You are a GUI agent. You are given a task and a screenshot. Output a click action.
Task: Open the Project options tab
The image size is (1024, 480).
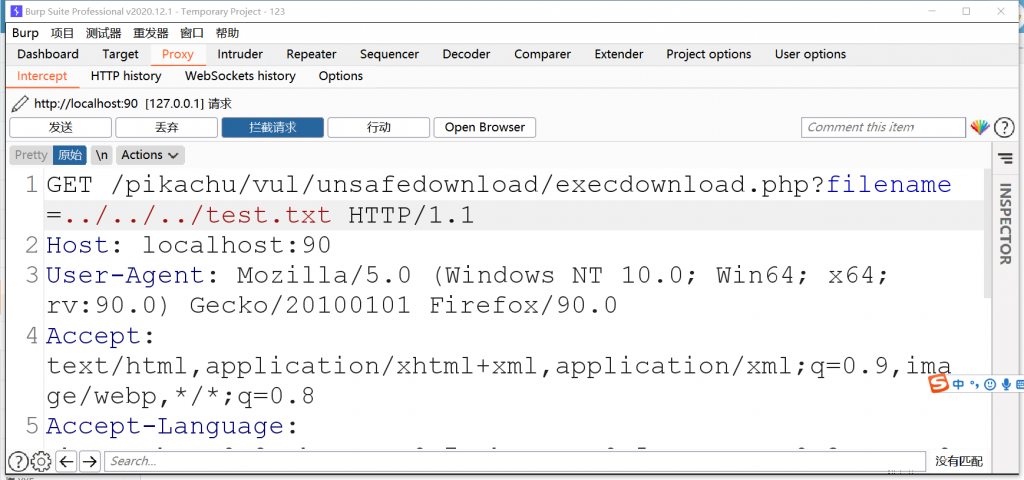pos(709,54)
